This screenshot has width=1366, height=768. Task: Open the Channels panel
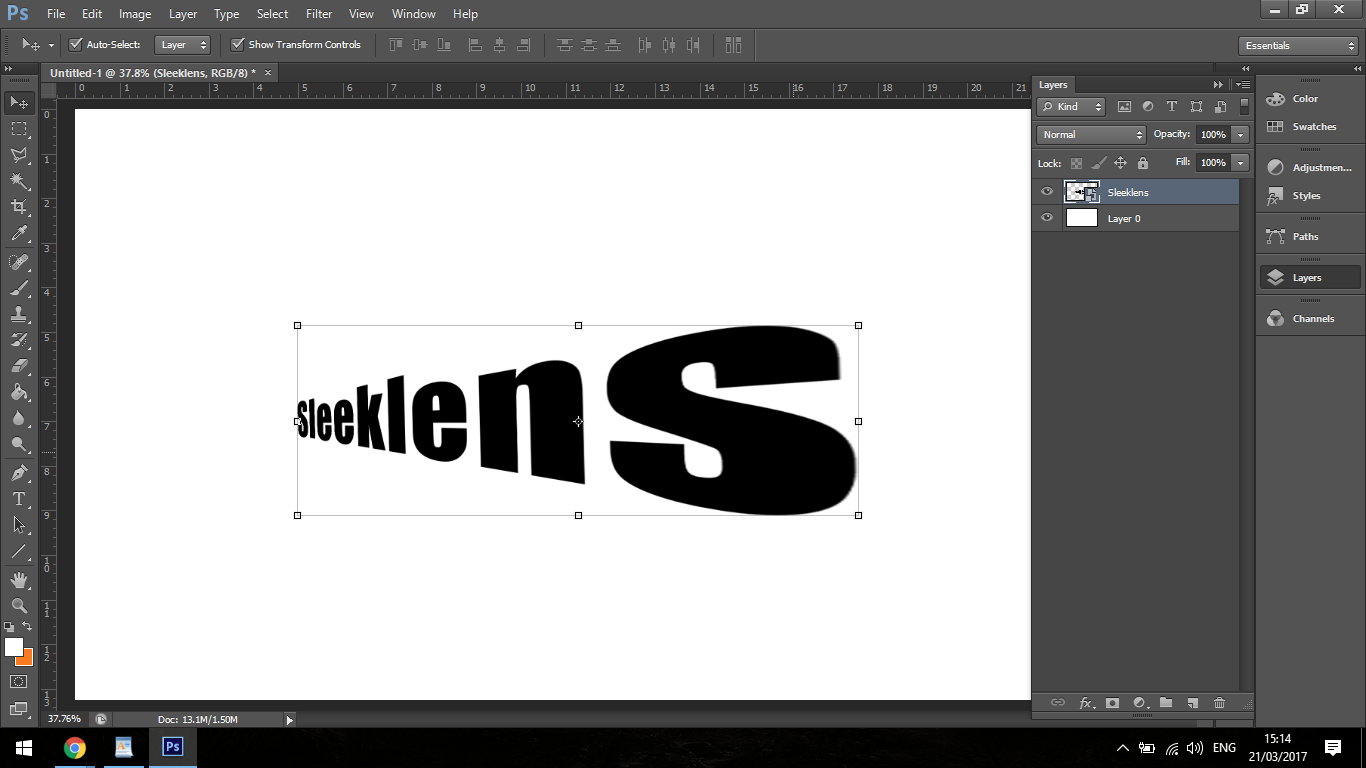(x=1309, y=319)
